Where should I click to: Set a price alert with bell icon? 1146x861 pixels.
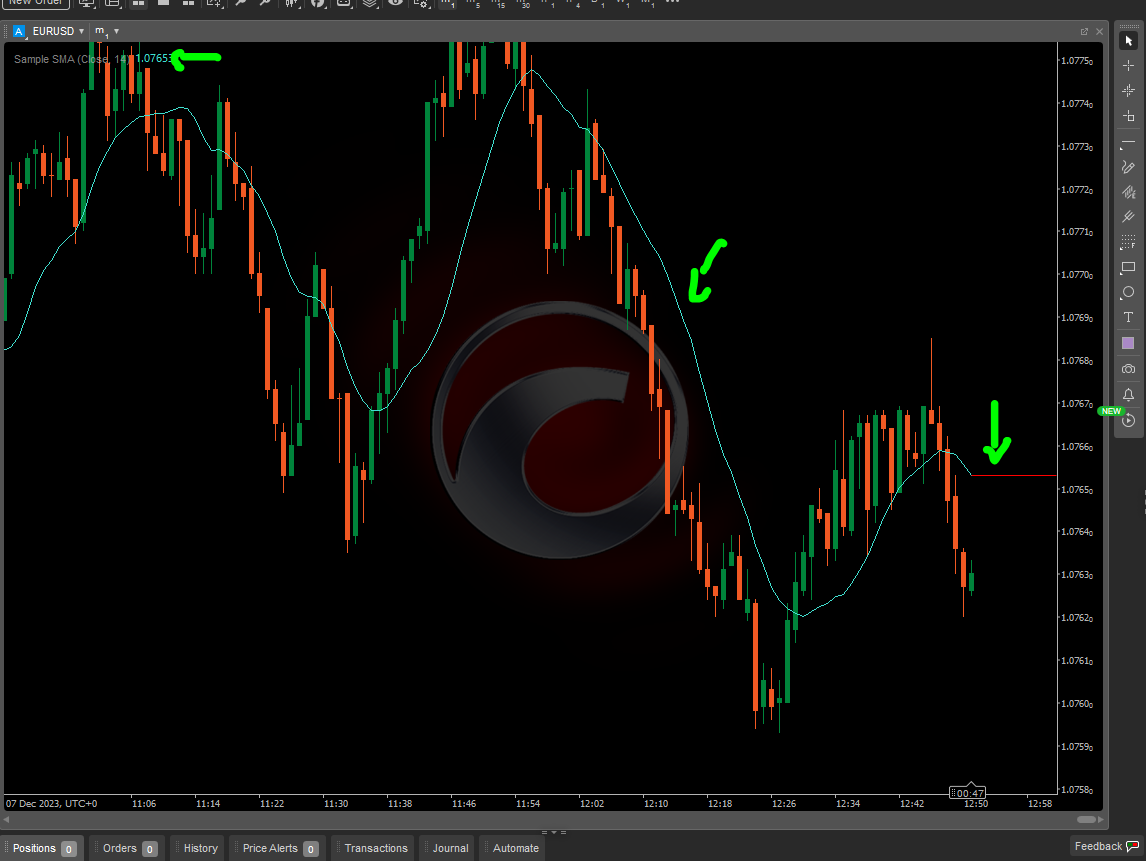1128,395
